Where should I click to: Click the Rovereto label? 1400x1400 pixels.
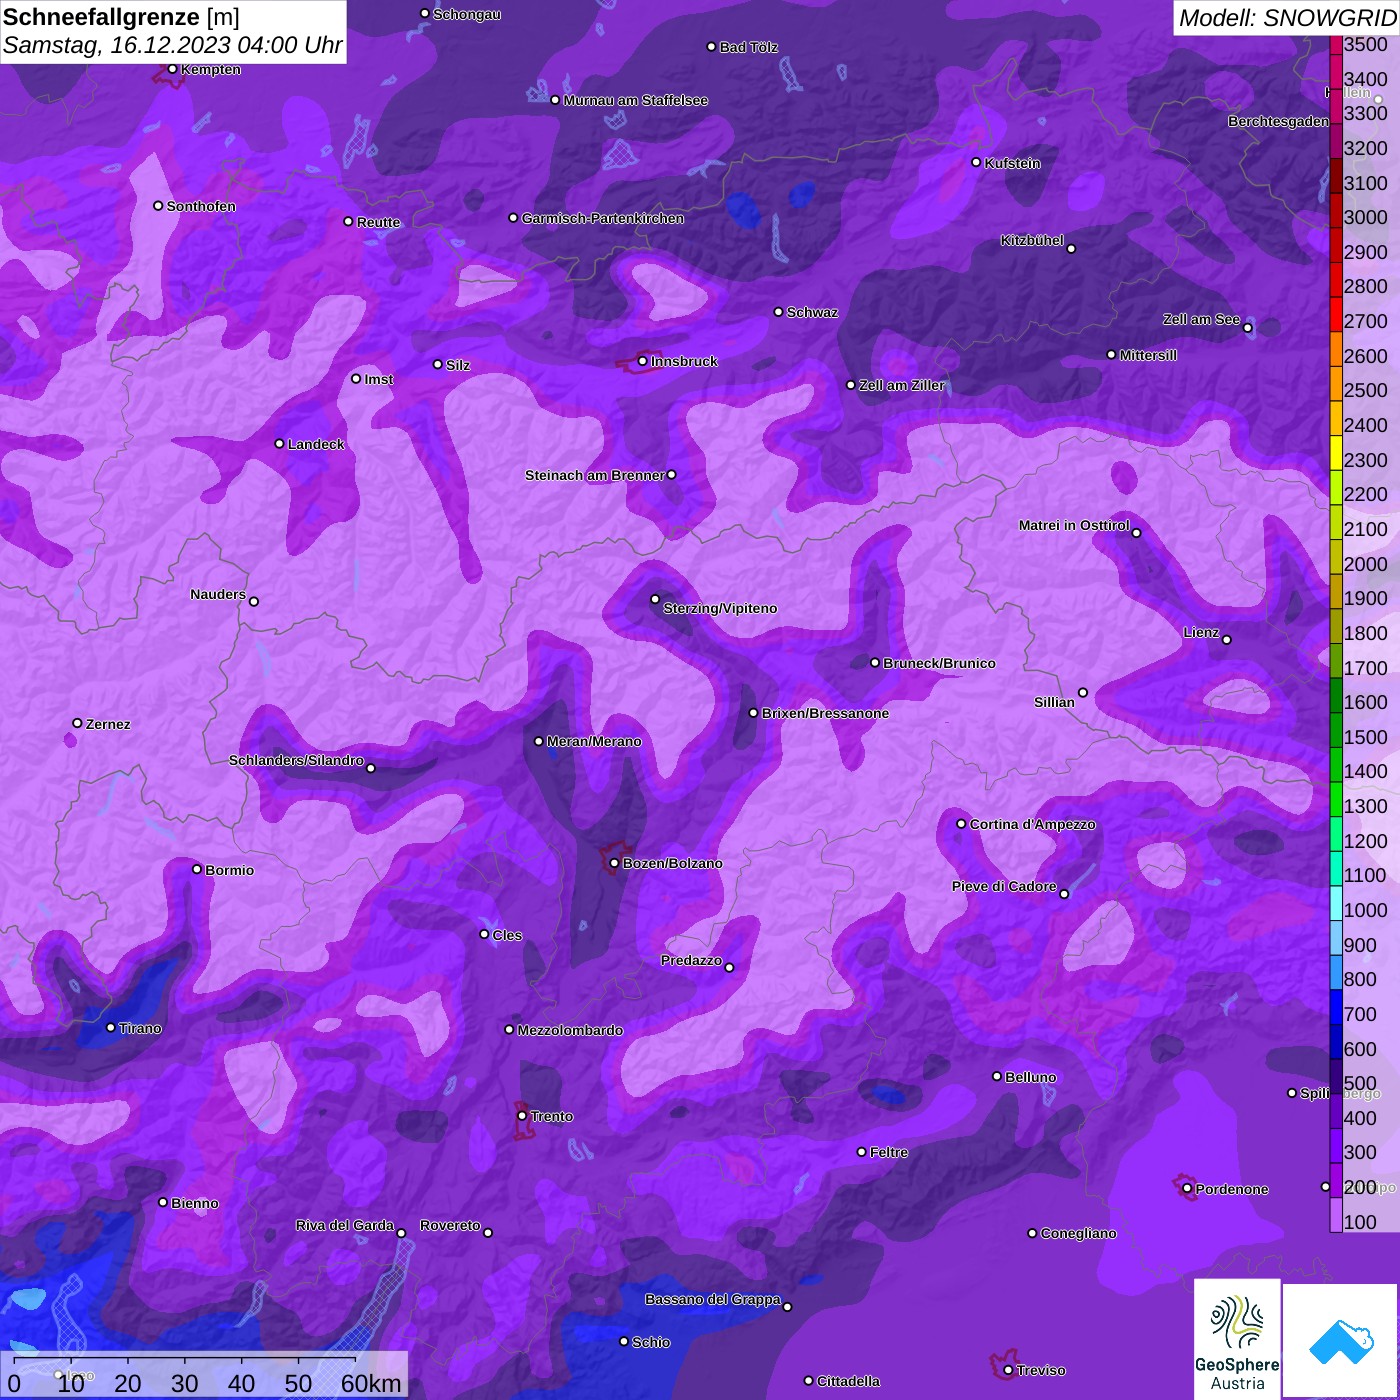point(450,1225)
